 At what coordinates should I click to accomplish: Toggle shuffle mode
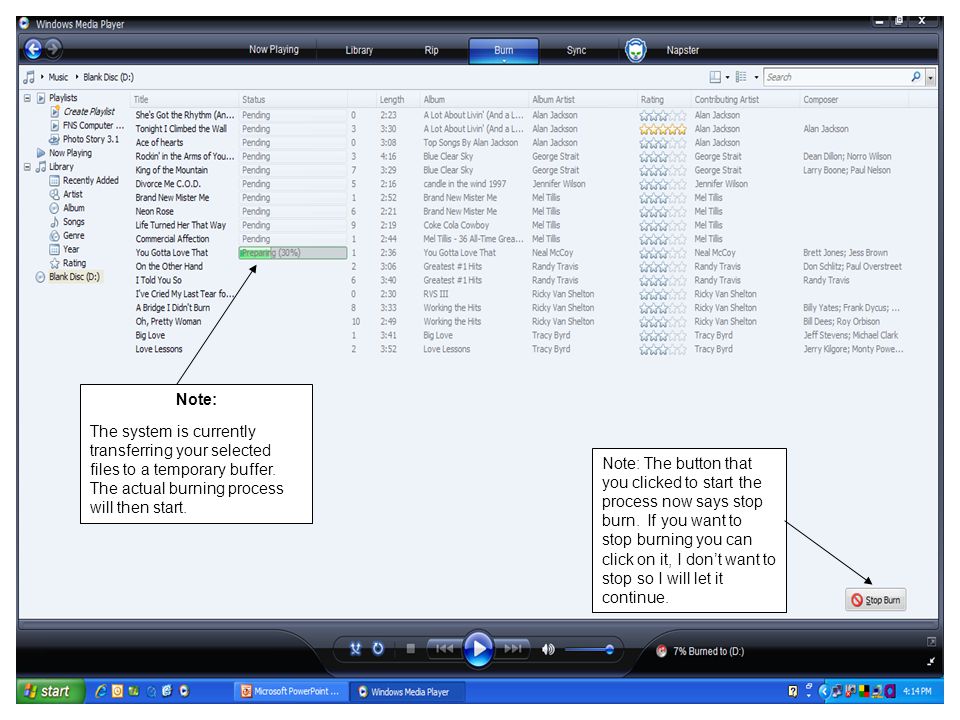[356, 649]
